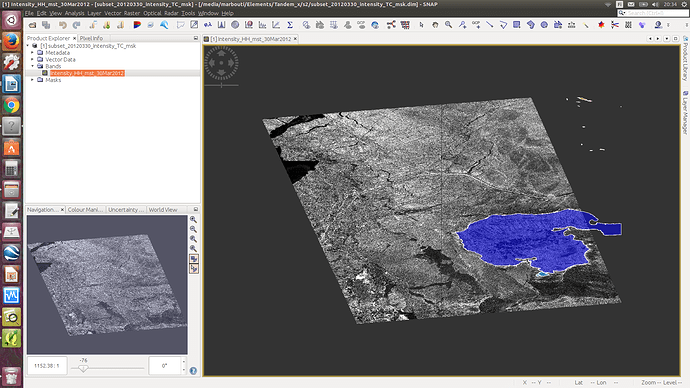The width and height of the screenshot is (690, 388).
Task: Open the Optical menu
Action: tap(152, 13)
